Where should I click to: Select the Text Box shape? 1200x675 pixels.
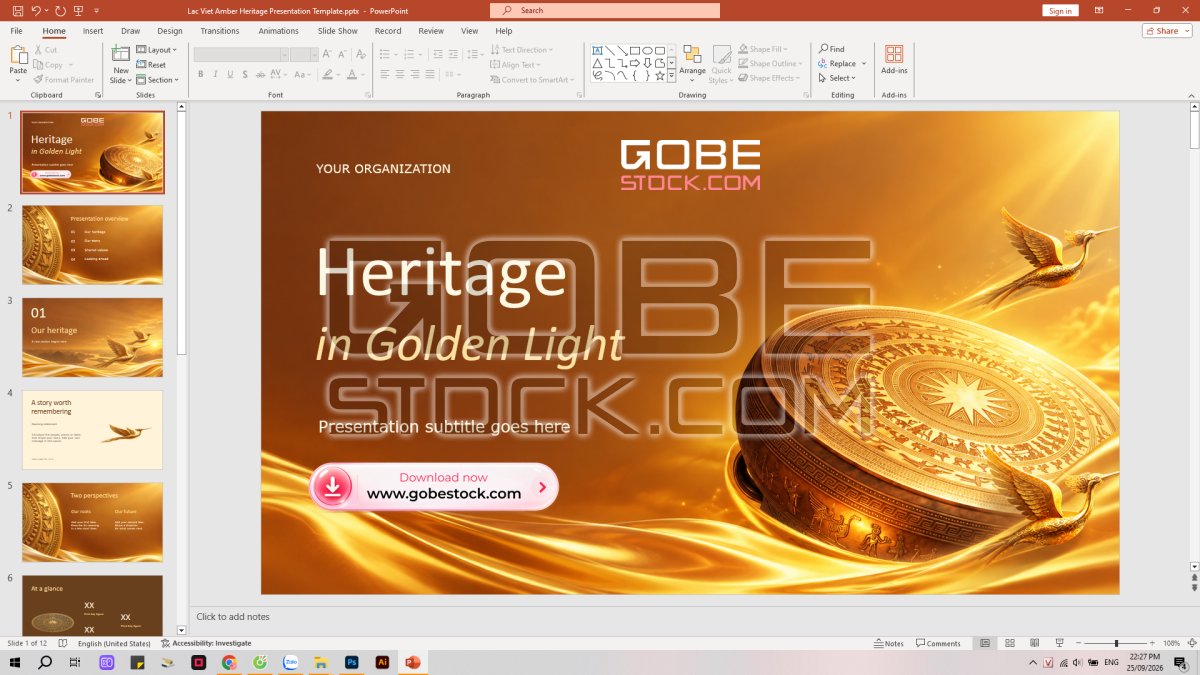(597, 50)
